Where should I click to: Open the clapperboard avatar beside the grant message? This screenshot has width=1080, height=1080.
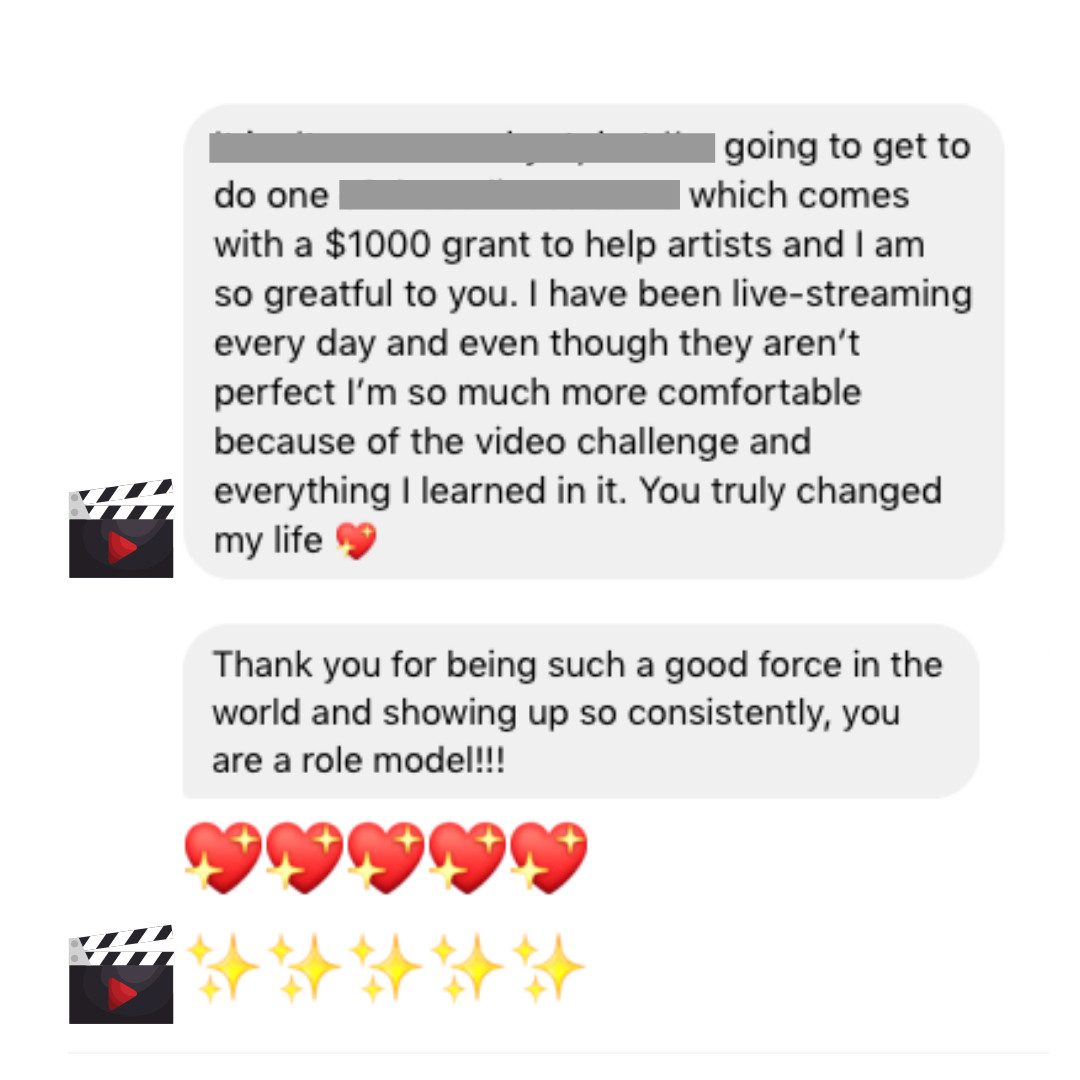click(121, 528)
